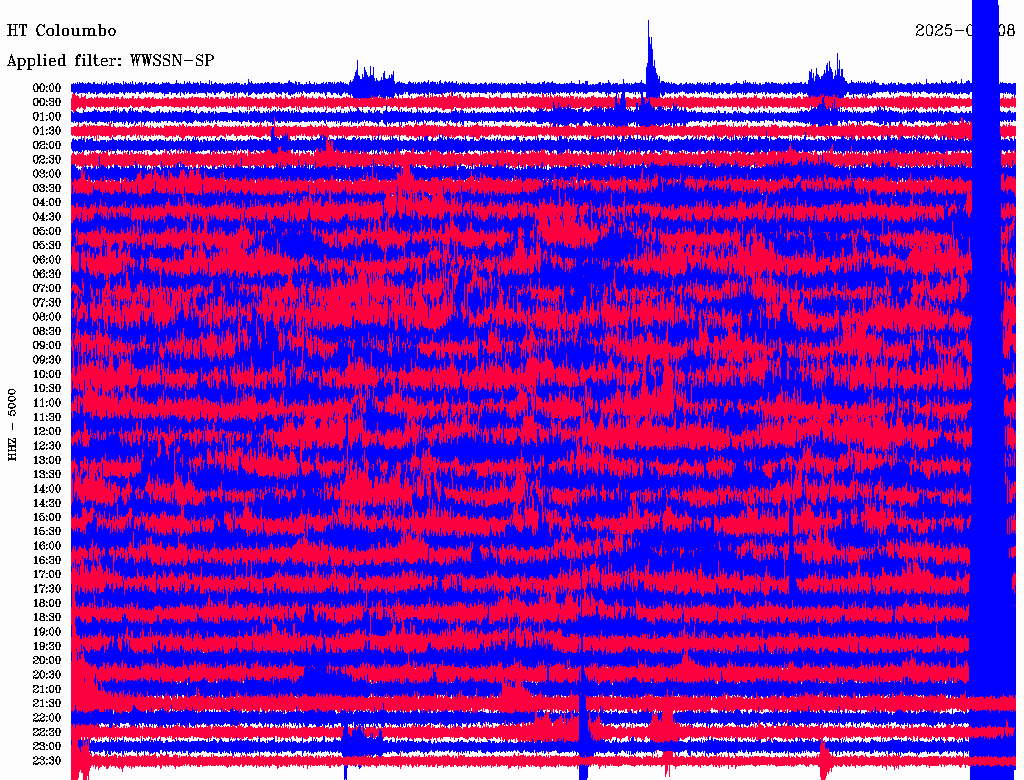The width and height of the screenshot is (1024, 780).
Task: Click the 13:00 time label
Action: (47, 461)
